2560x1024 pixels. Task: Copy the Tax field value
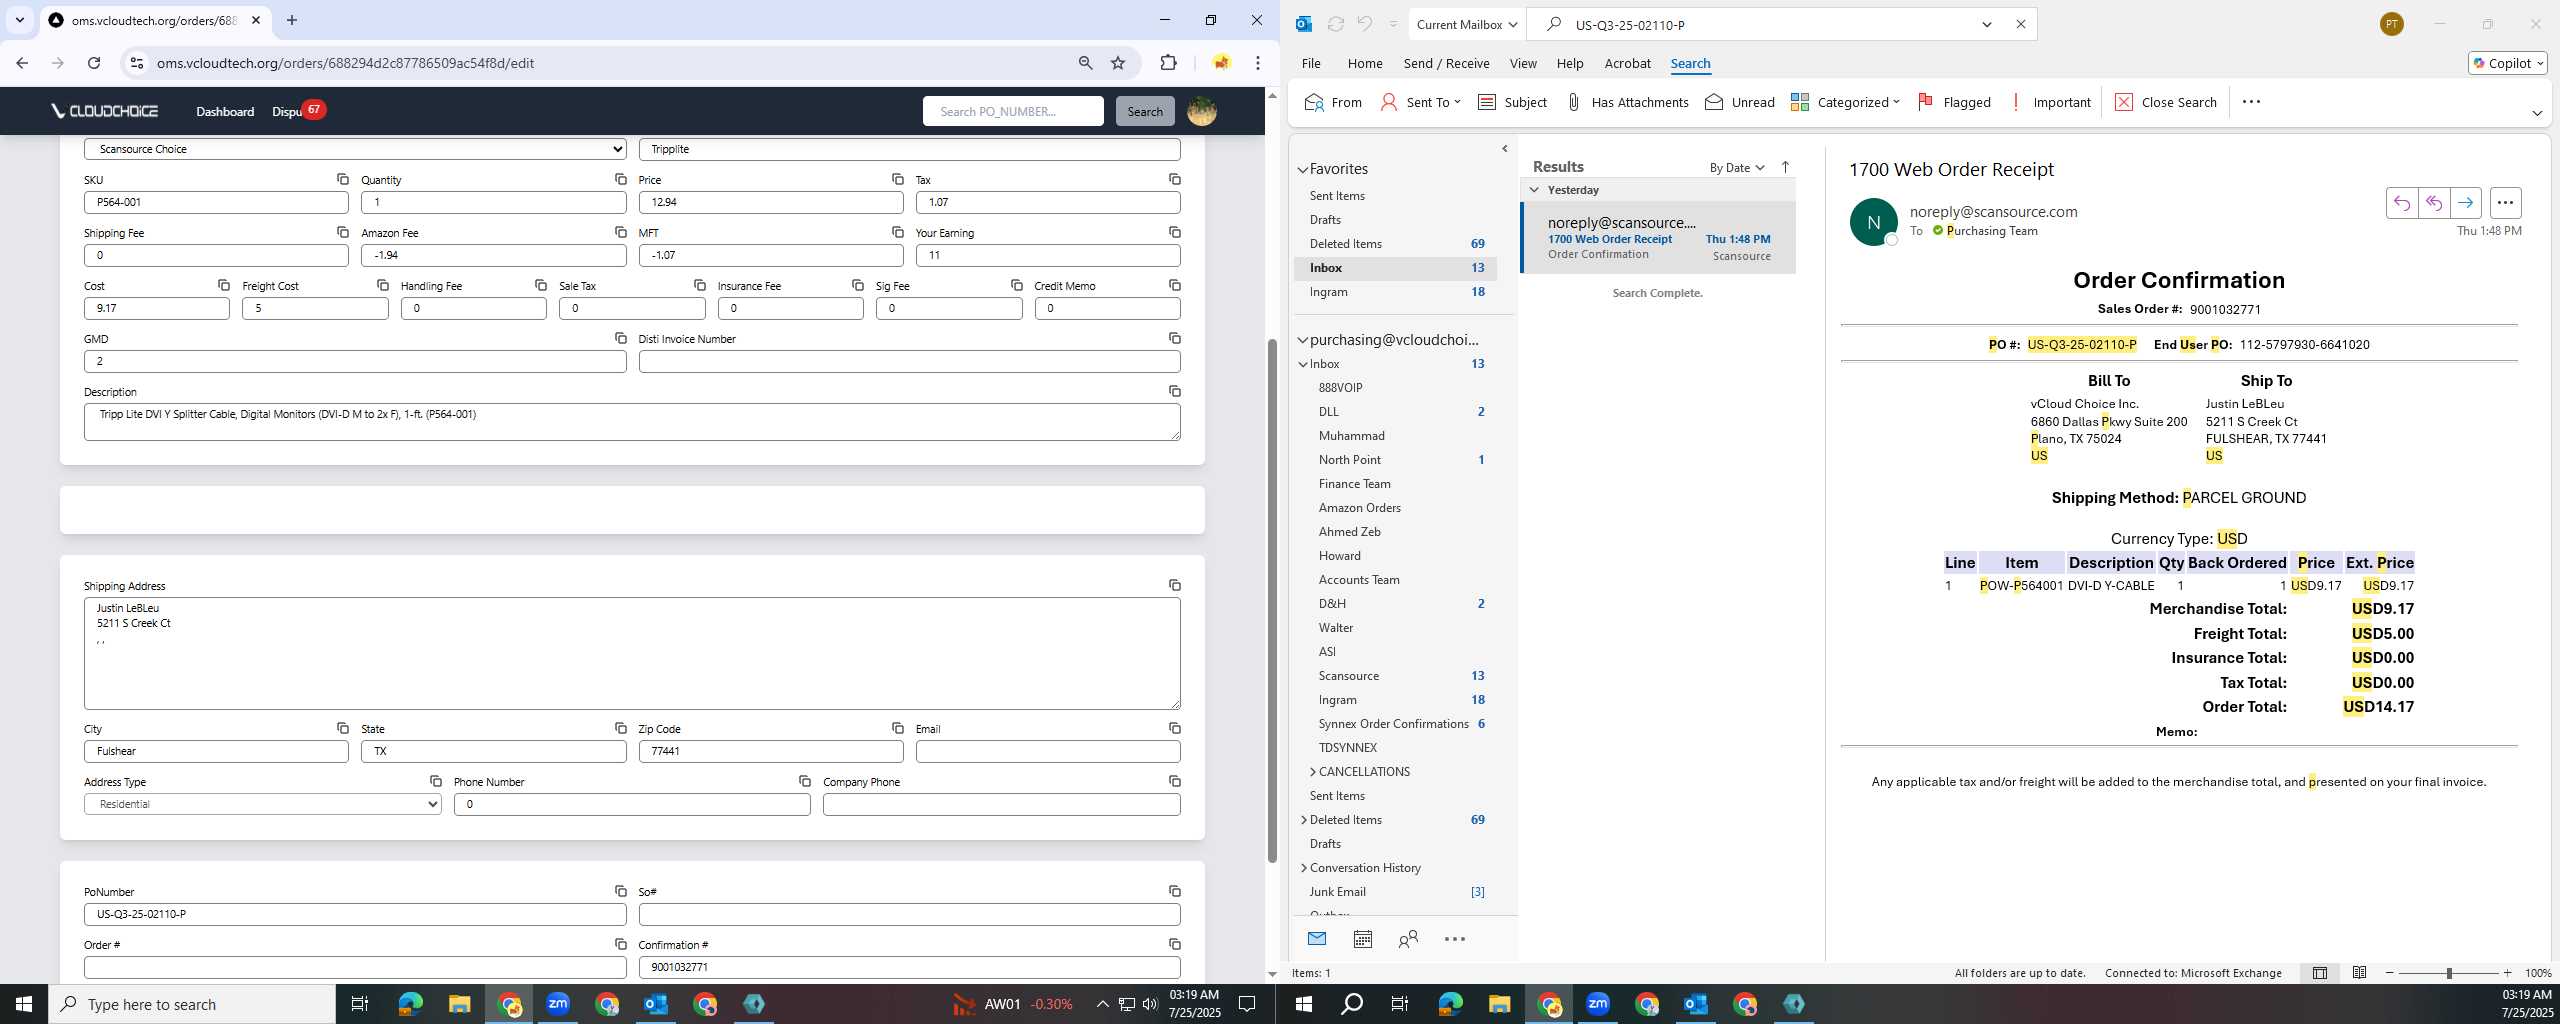(x=1175, y=179)
